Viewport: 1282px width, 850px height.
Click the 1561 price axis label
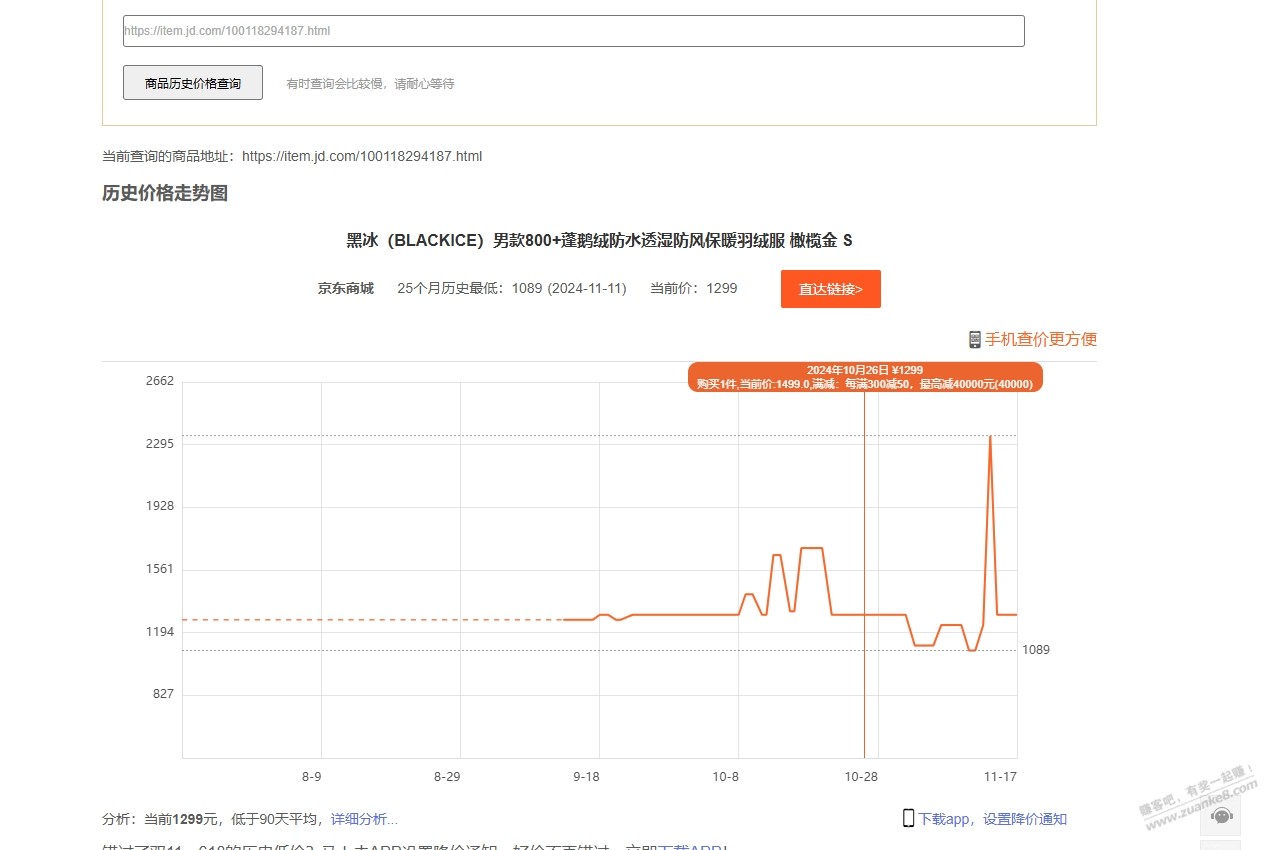160,569
